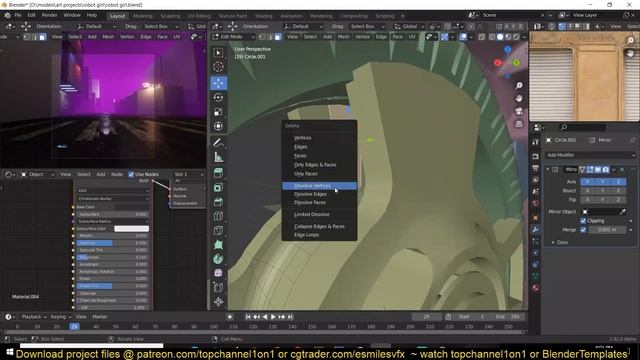Activate the Cursor tool in viewport toolbar
Viewport: 640px width, 360px height.
(x=218, y=67)
